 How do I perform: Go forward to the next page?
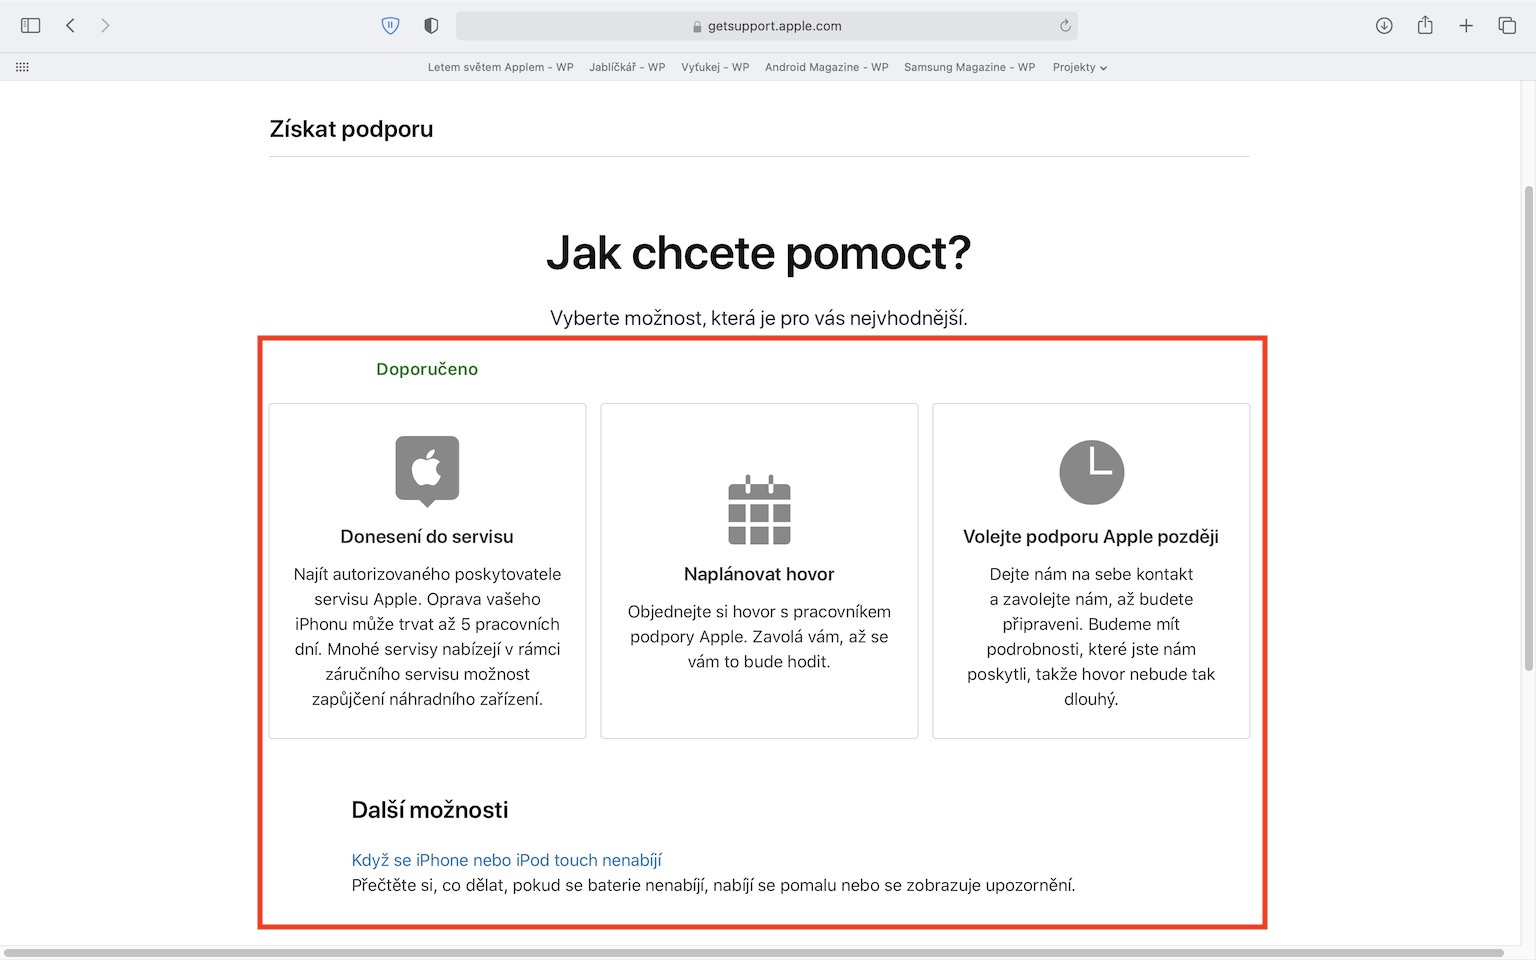[x=105, y=26]
